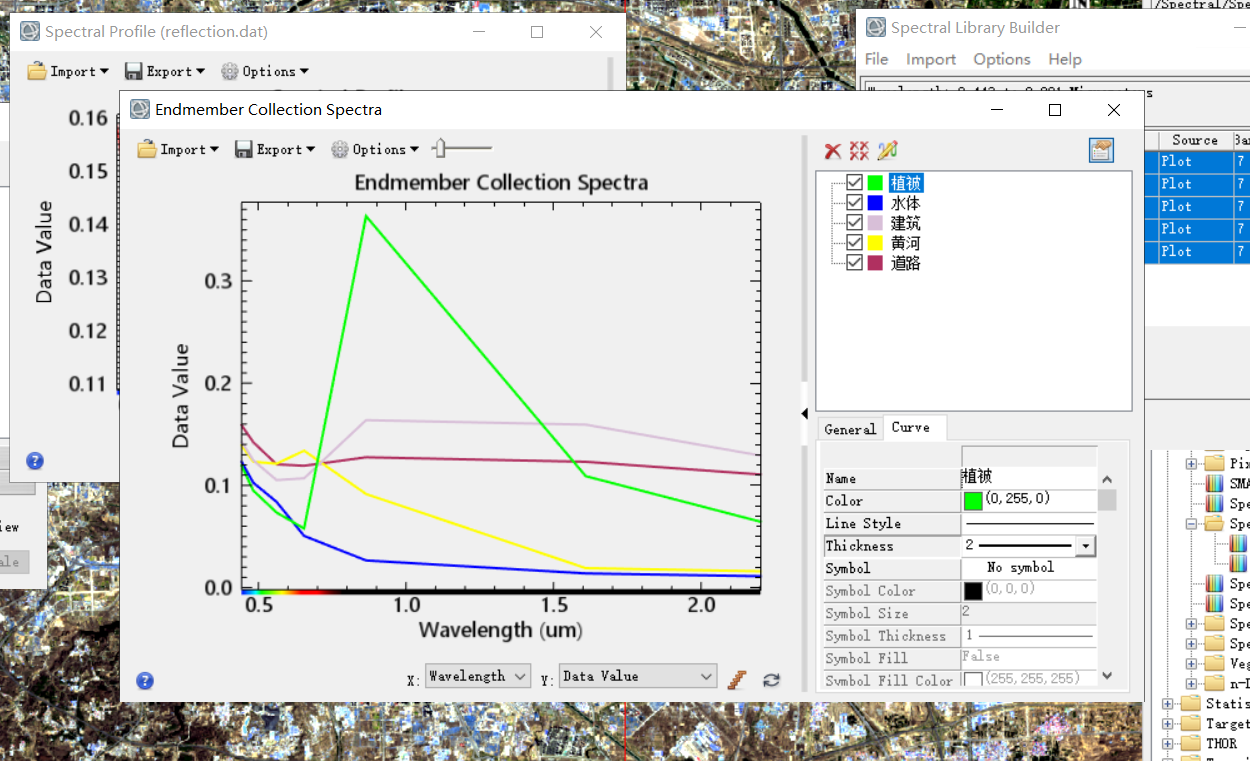This screenshot has height=761, width=1250.
Task: Switch to the Curve tab
Action: point(913,428)
